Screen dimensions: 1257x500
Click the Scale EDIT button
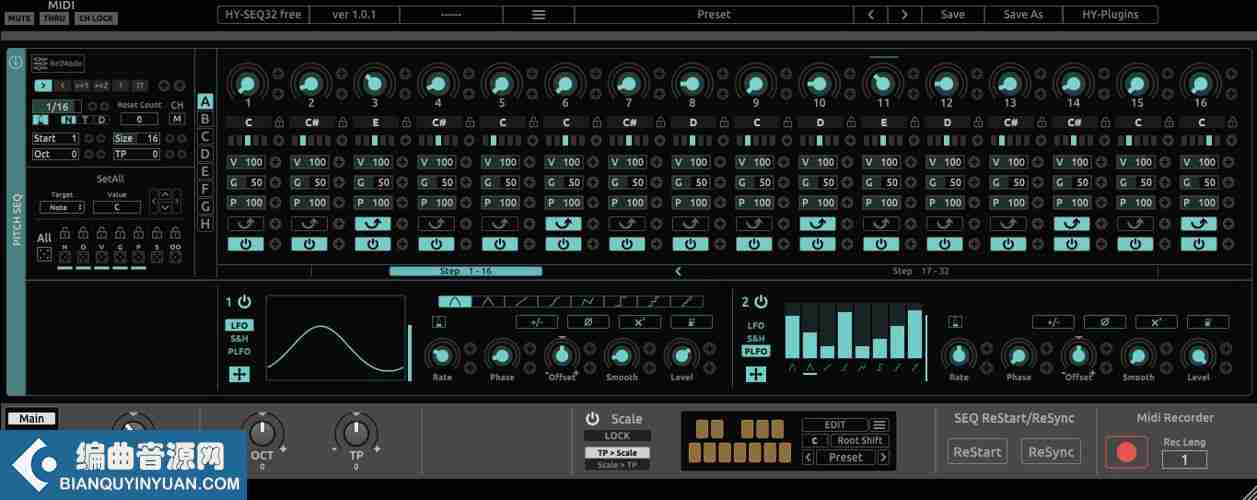click(835, 425)
